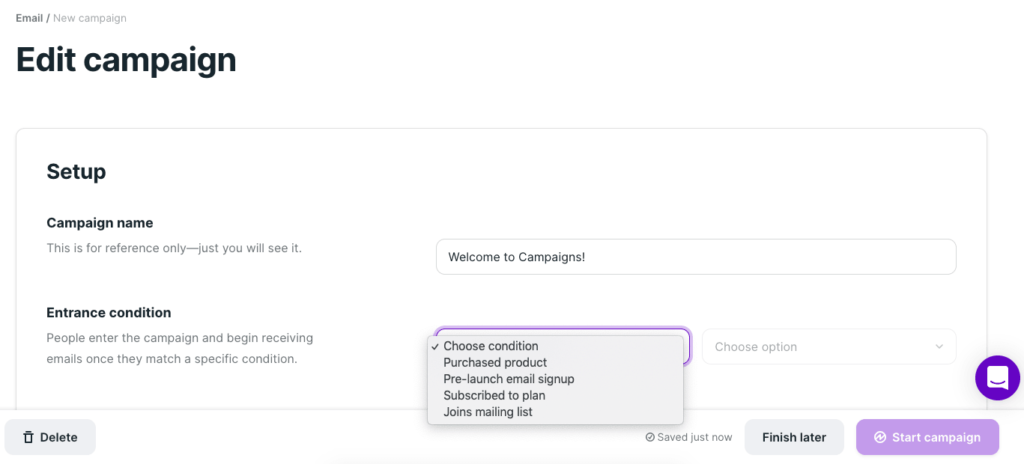Click the trash icon in Delete button

[28, 437]
